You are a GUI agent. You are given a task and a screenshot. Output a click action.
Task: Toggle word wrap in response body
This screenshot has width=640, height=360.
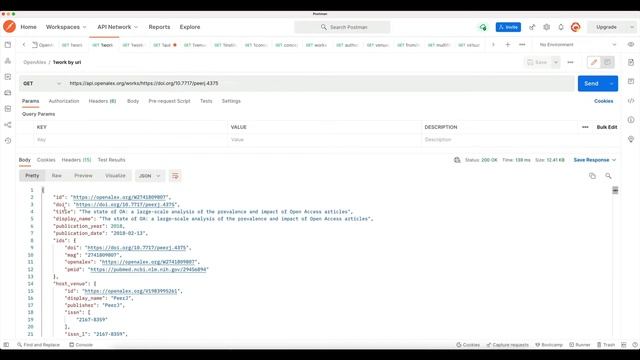[175, 176]
